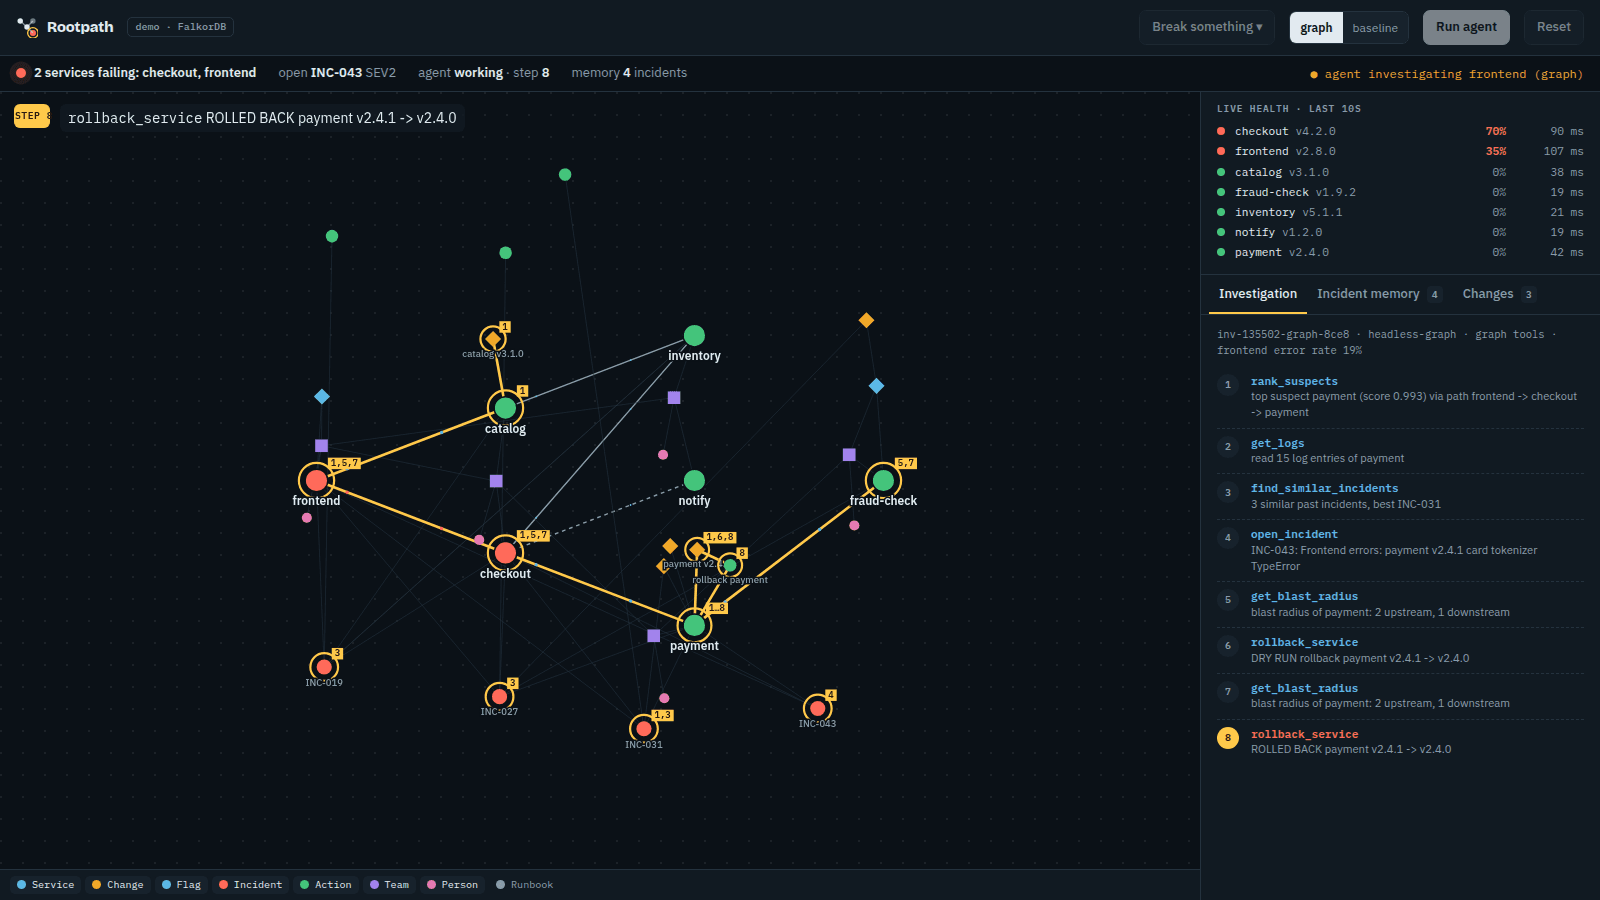This screenshot has height=900, width=1600.
Task: Select the inventory service node
Action: click(694, 335)
